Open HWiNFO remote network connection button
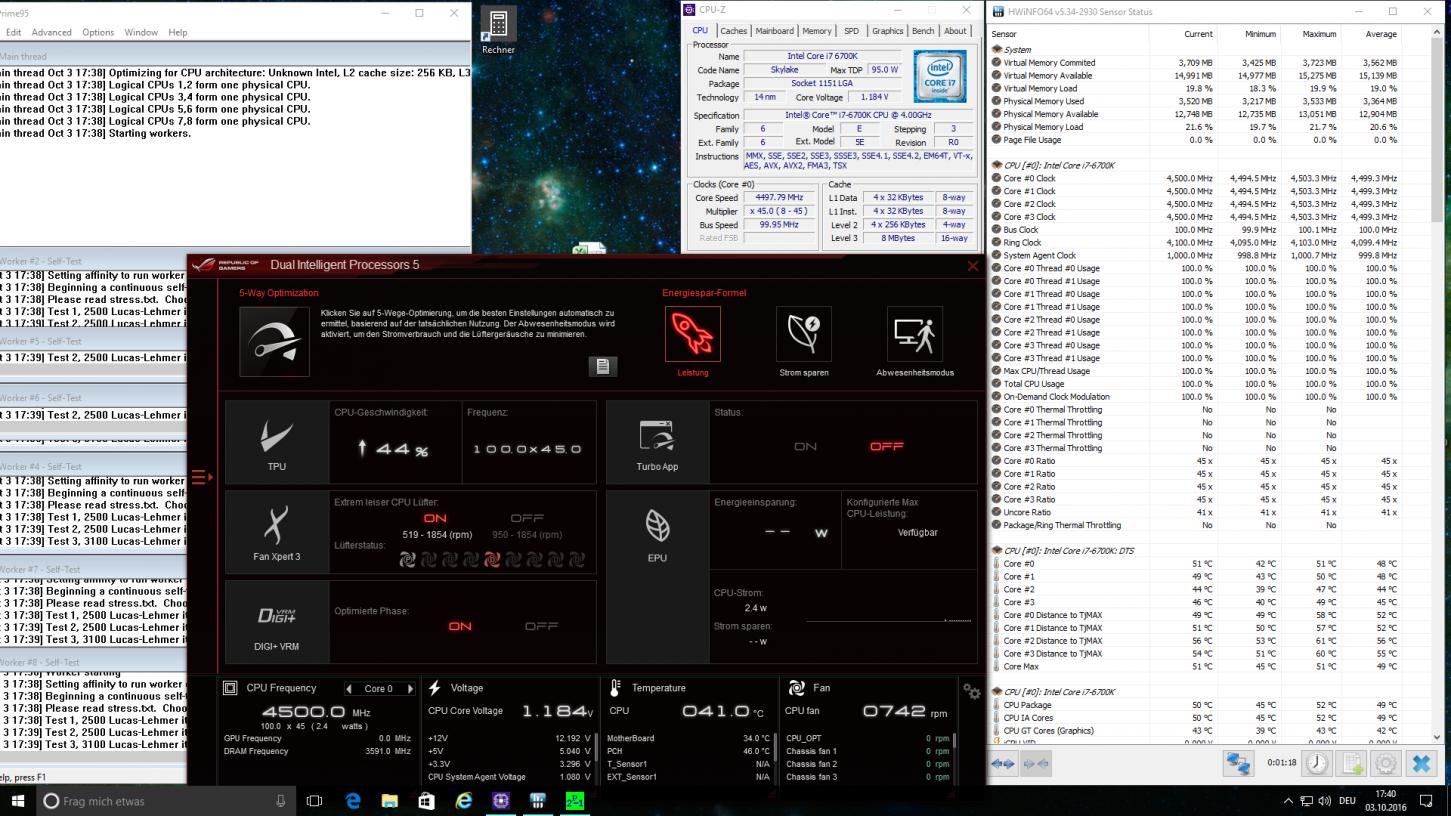The image size is (1451, 816). pyautogui.click(x=1239, y=763)
